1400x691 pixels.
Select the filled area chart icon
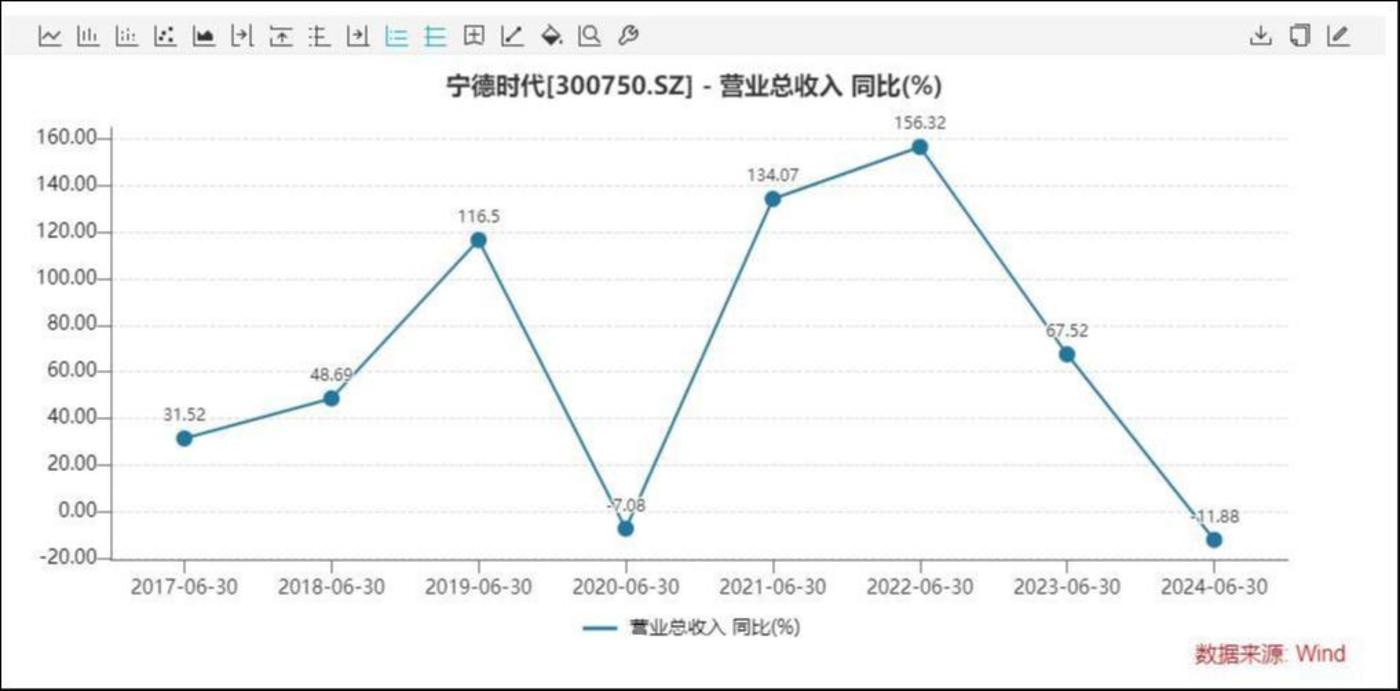204,36
